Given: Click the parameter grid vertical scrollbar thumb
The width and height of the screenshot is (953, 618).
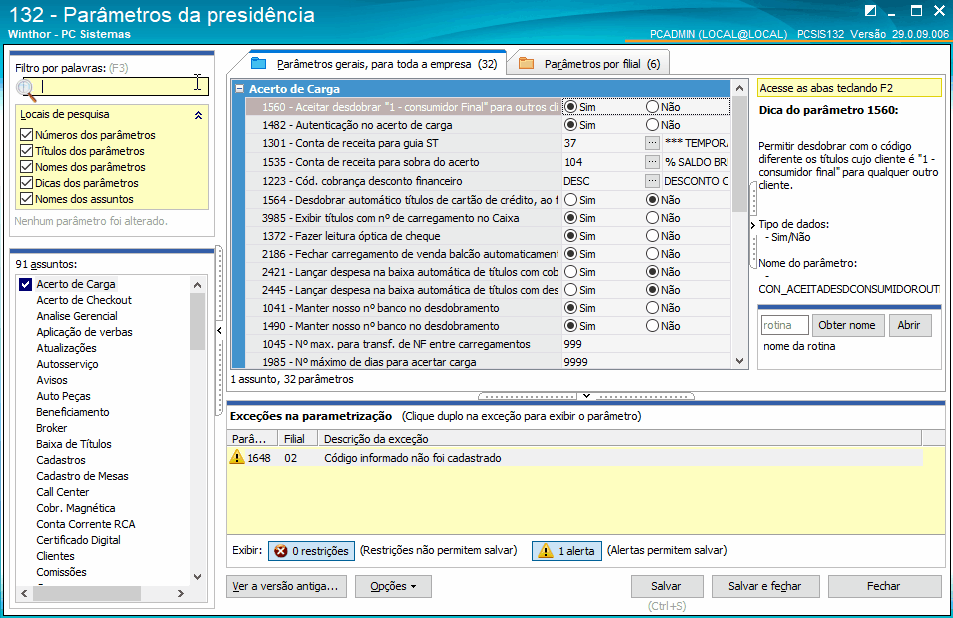Looking at the screenshot, I should point(739,154).
